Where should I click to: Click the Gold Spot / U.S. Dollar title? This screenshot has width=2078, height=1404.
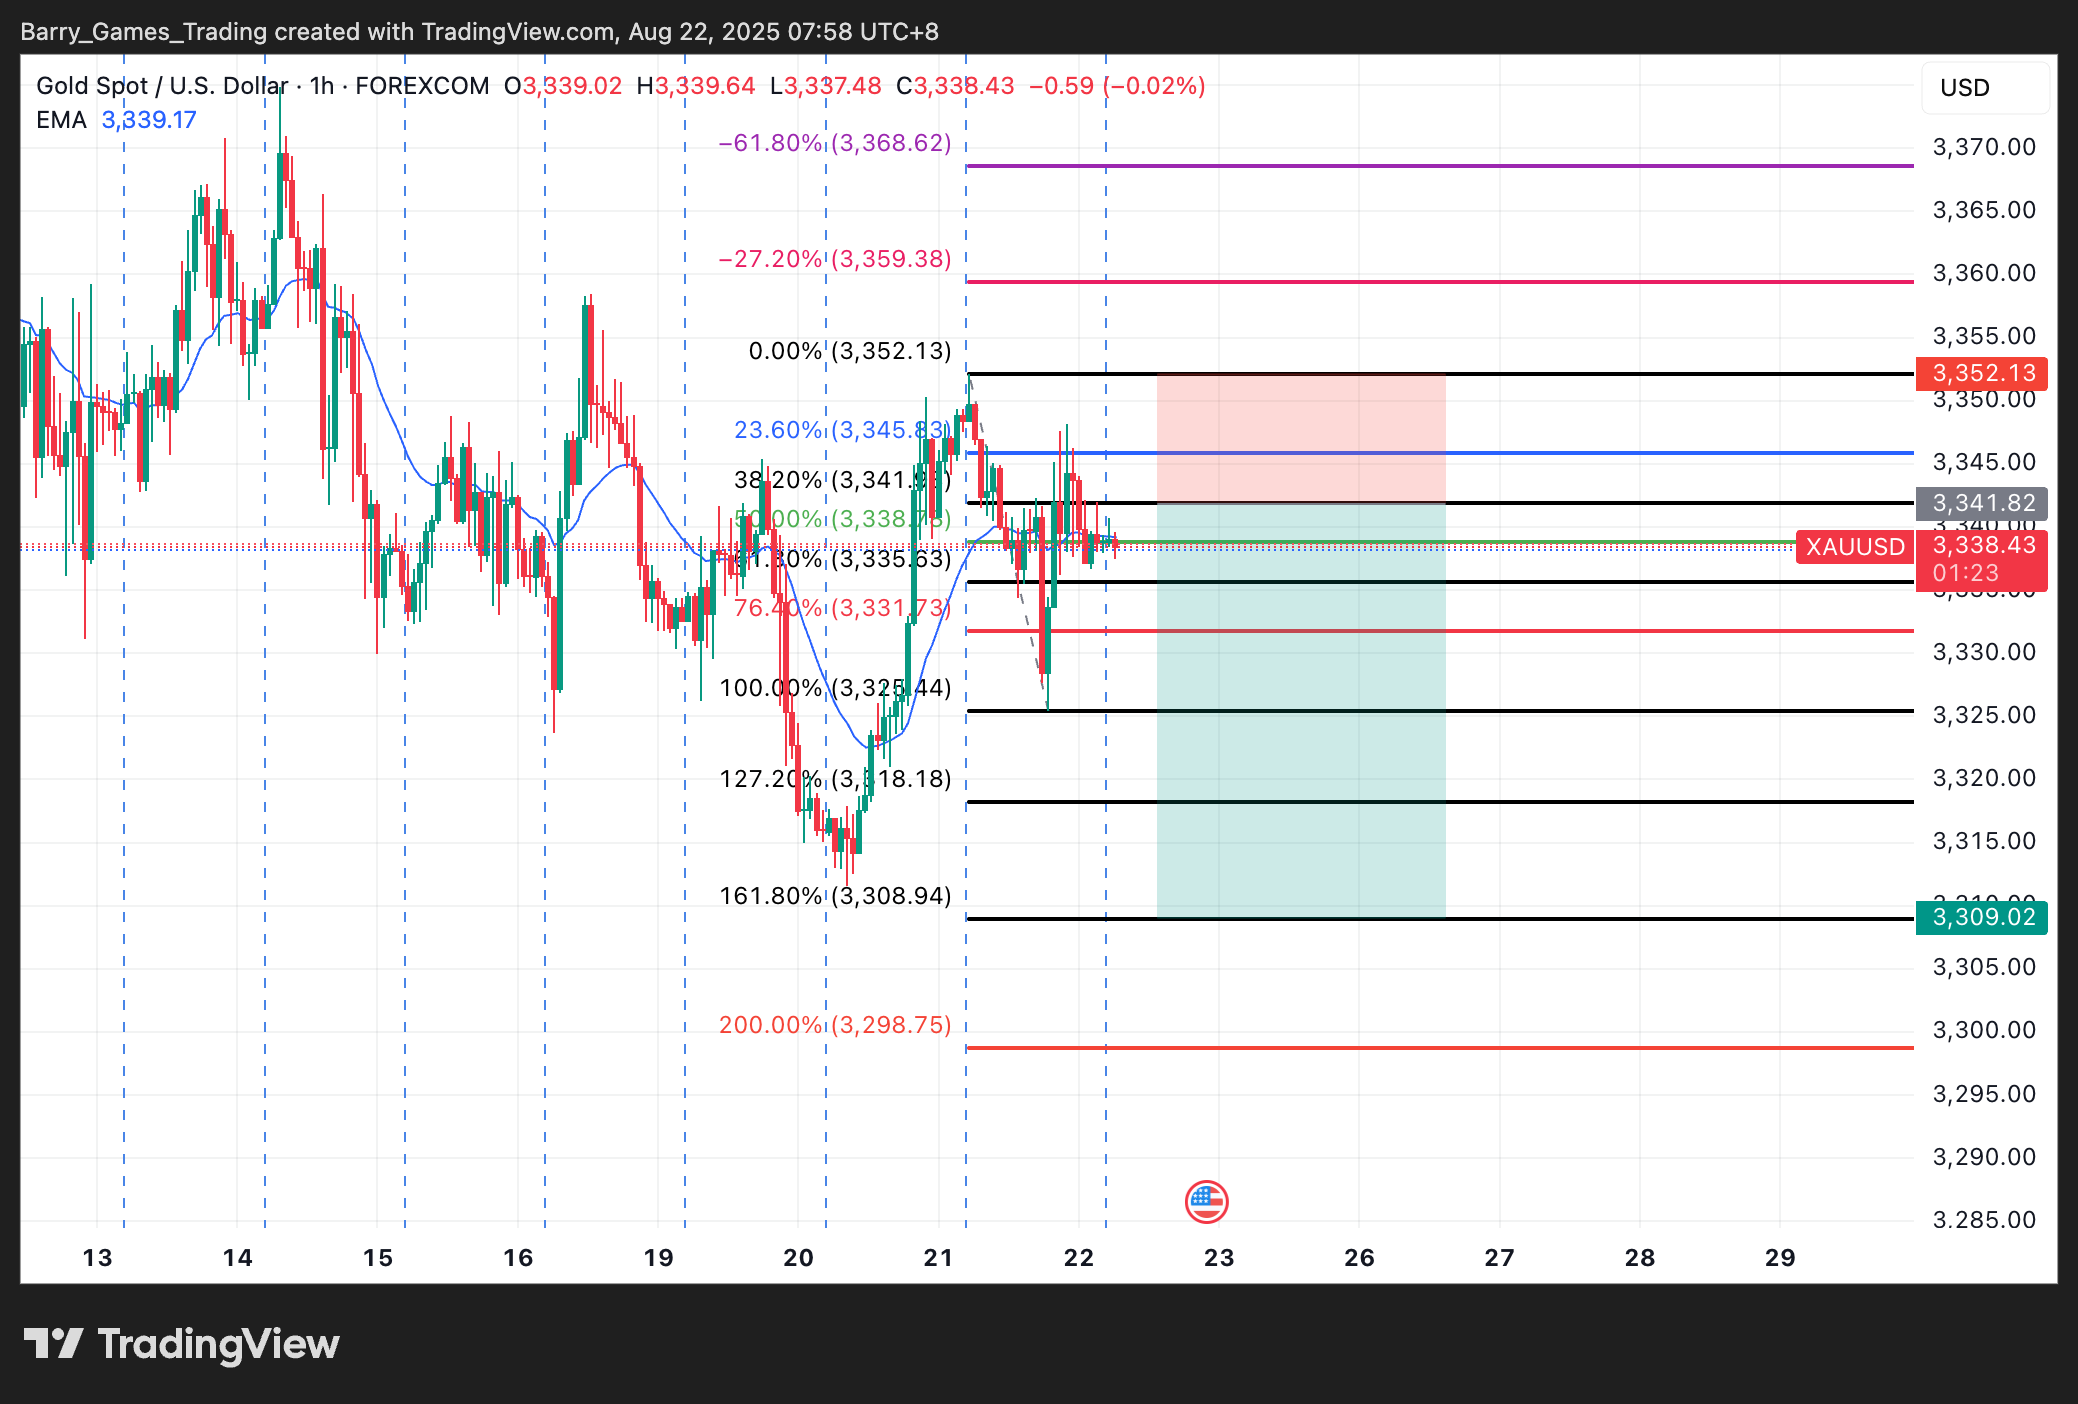coord(162,86)
